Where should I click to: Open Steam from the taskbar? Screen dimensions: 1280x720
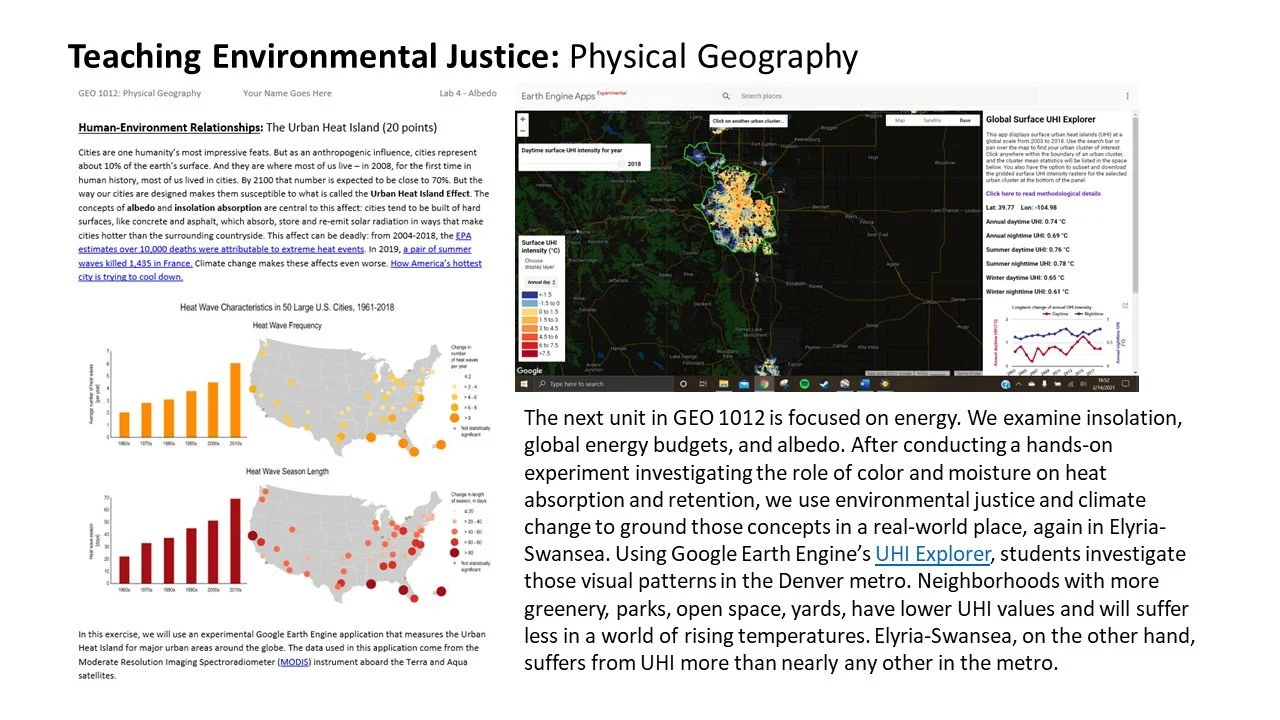pos(824,384)
